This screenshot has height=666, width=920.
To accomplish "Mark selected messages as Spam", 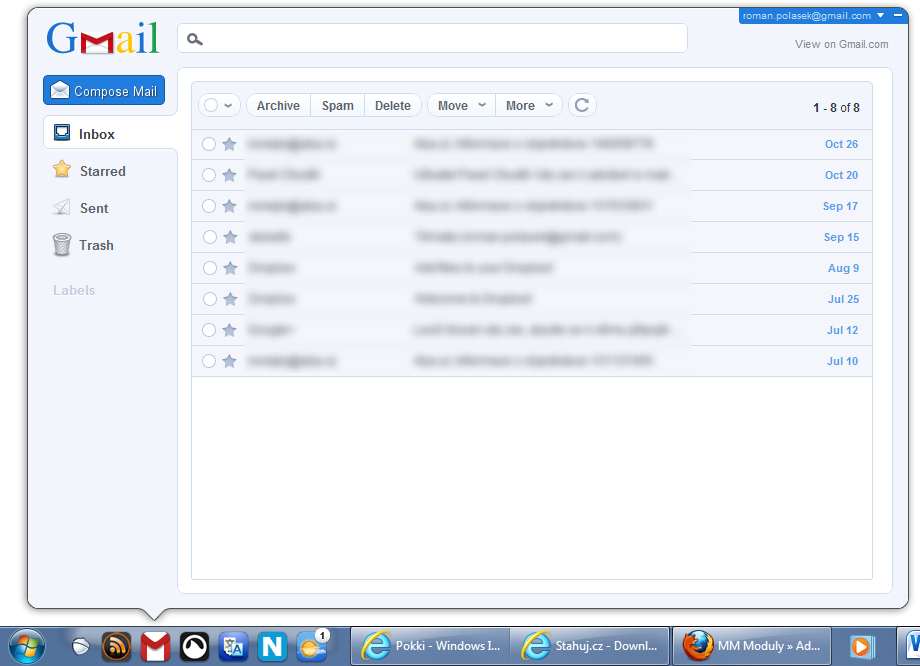I will click(x=337, y=106).
